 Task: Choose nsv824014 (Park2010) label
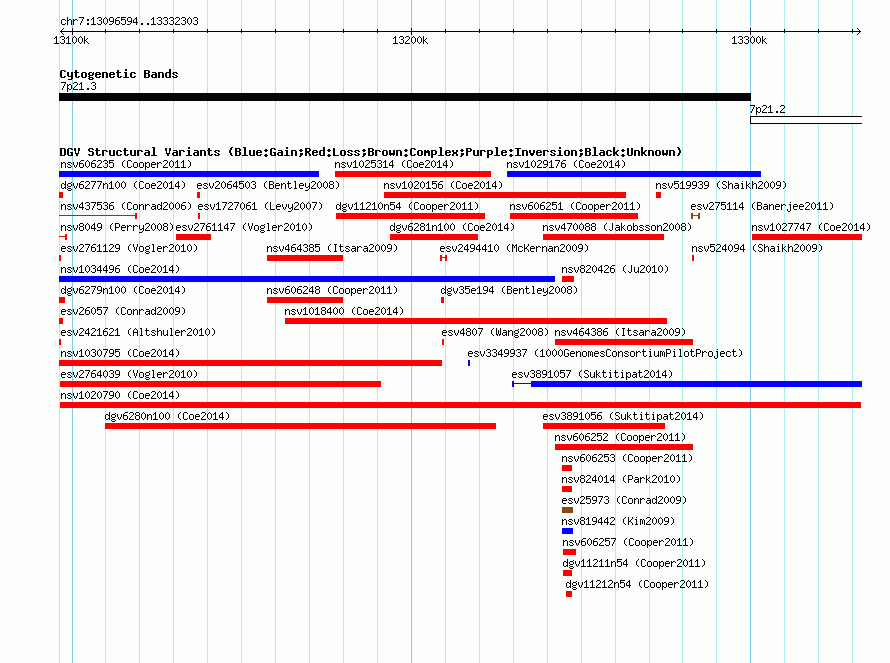click(x=621, y=479)
